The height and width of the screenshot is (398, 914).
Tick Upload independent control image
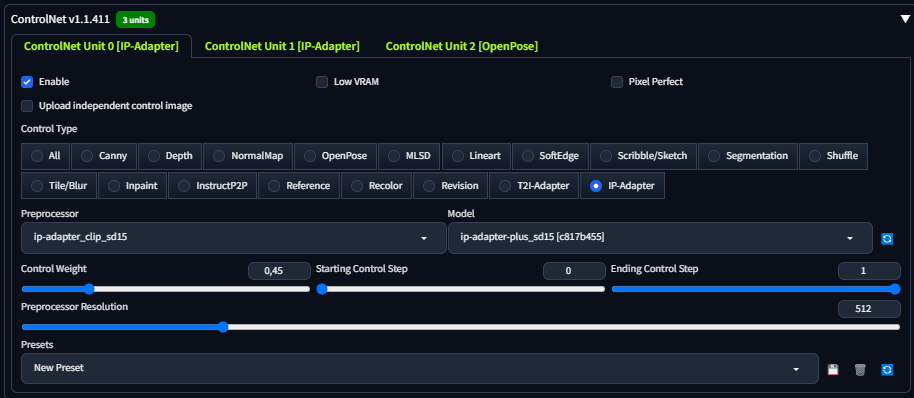(27, 105)
